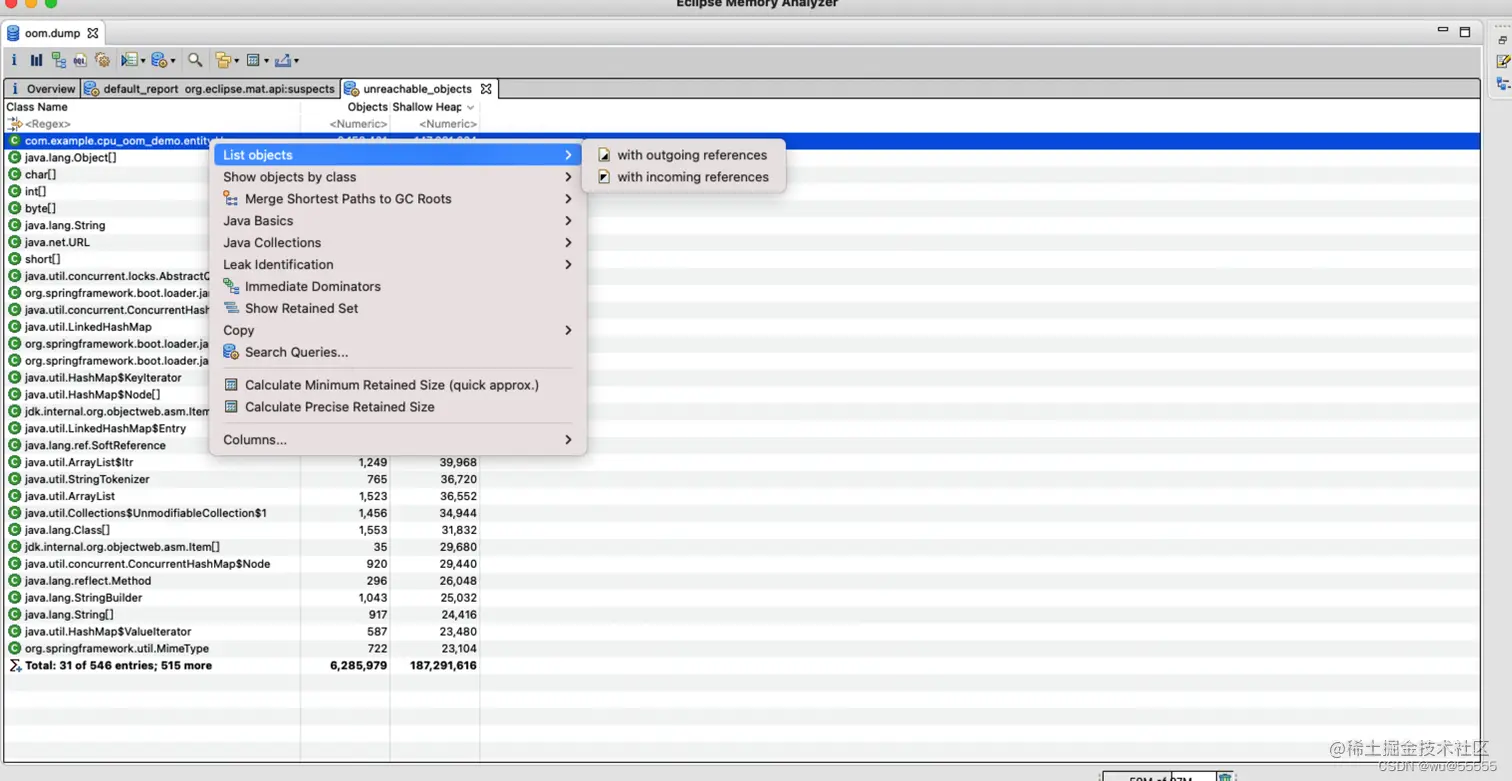
Task: Open the Thread Overview gear icon
Action: click(x=101, y=60)
